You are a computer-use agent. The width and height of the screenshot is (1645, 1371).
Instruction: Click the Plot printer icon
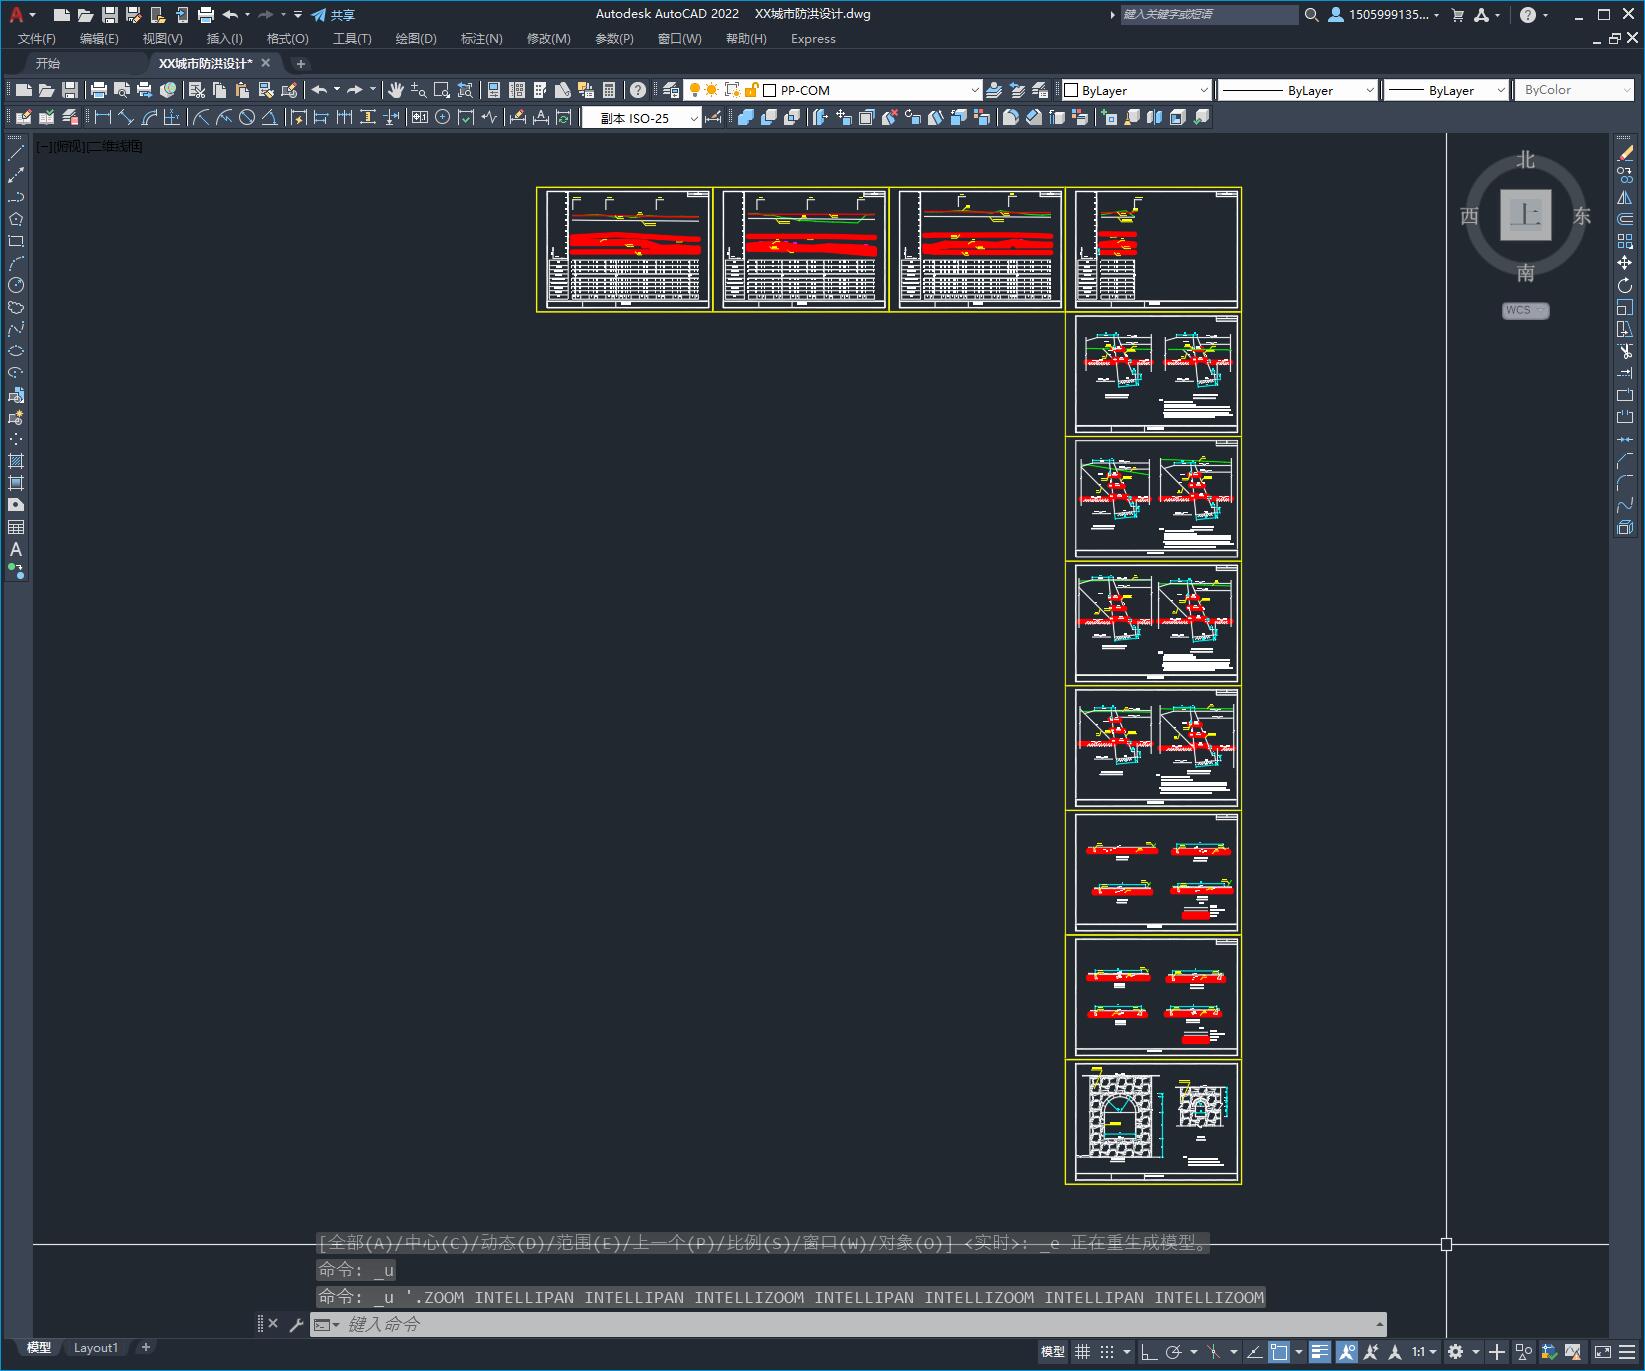coord(99,90)
